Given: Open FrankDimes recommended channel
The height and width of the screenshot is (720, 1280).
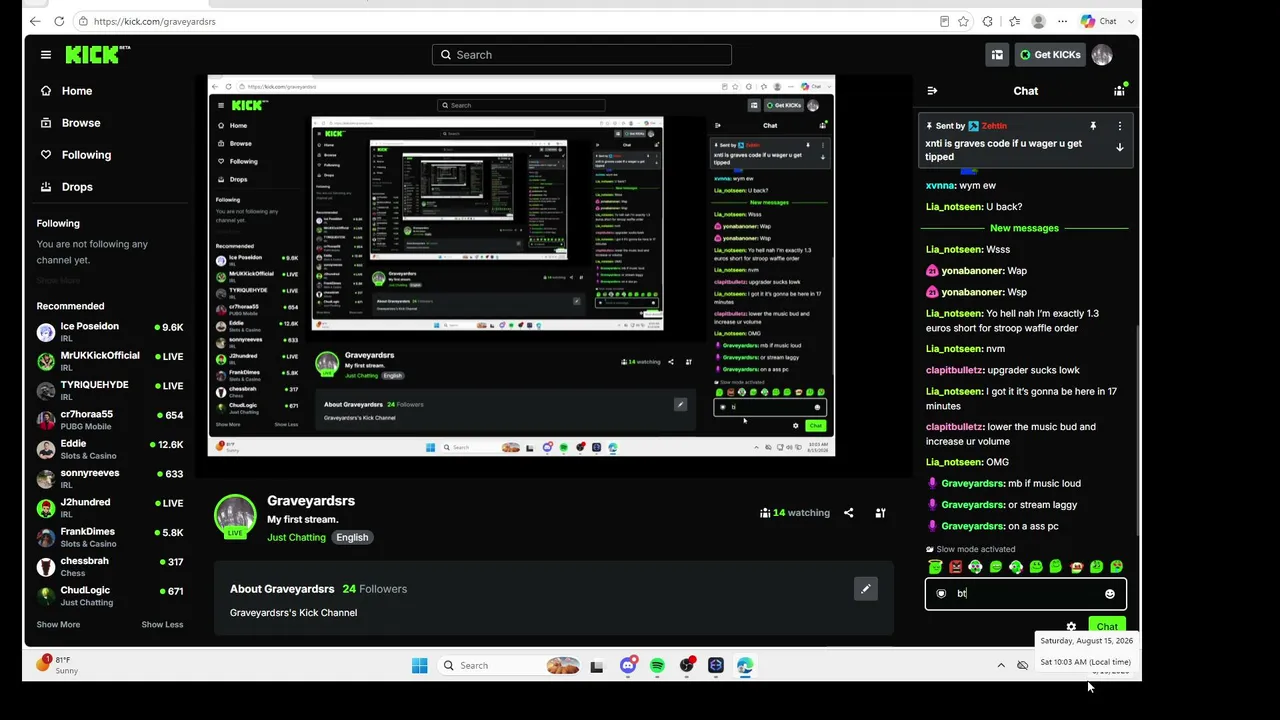Looking at the screenshot, I should (110, 537).
